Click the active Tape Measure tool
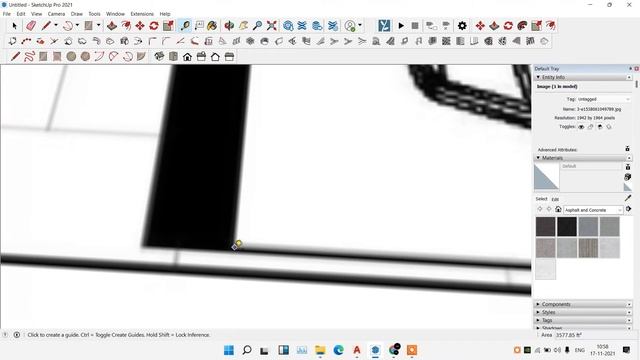 point(185,26)
